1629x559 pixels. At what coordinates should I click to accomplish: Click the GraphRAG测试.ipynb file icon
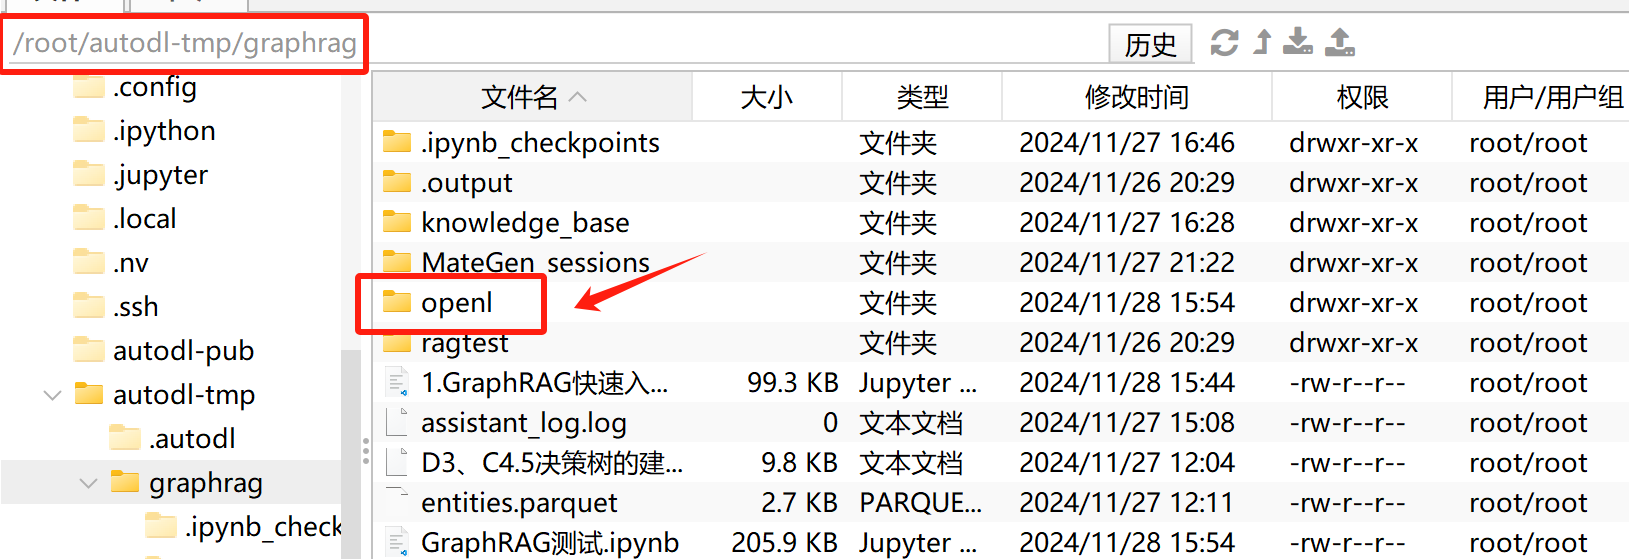(x=397, y=542)
